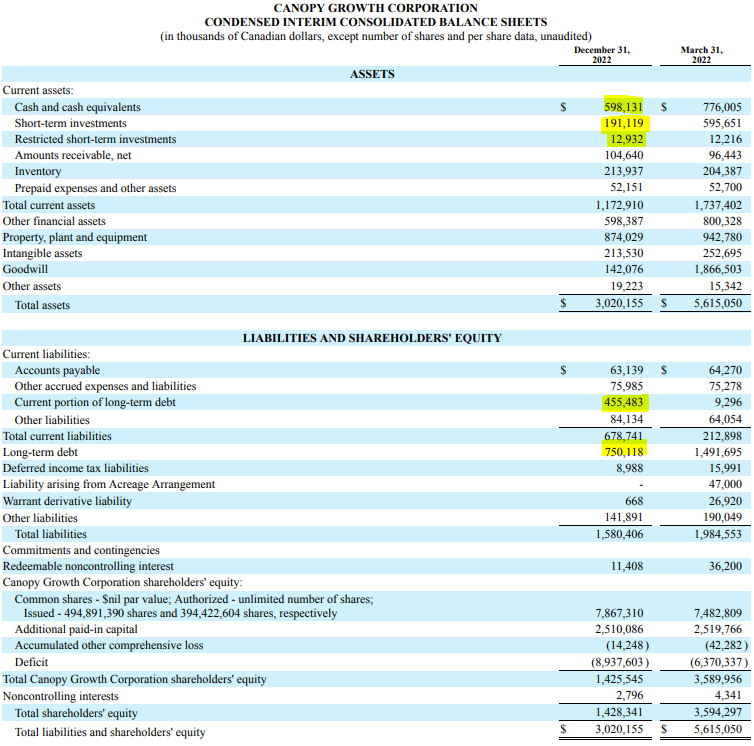Select Redeemable noncontrolling interest value 11,408
The height and width of the screenshot is (746, 754).
(627, 566)
